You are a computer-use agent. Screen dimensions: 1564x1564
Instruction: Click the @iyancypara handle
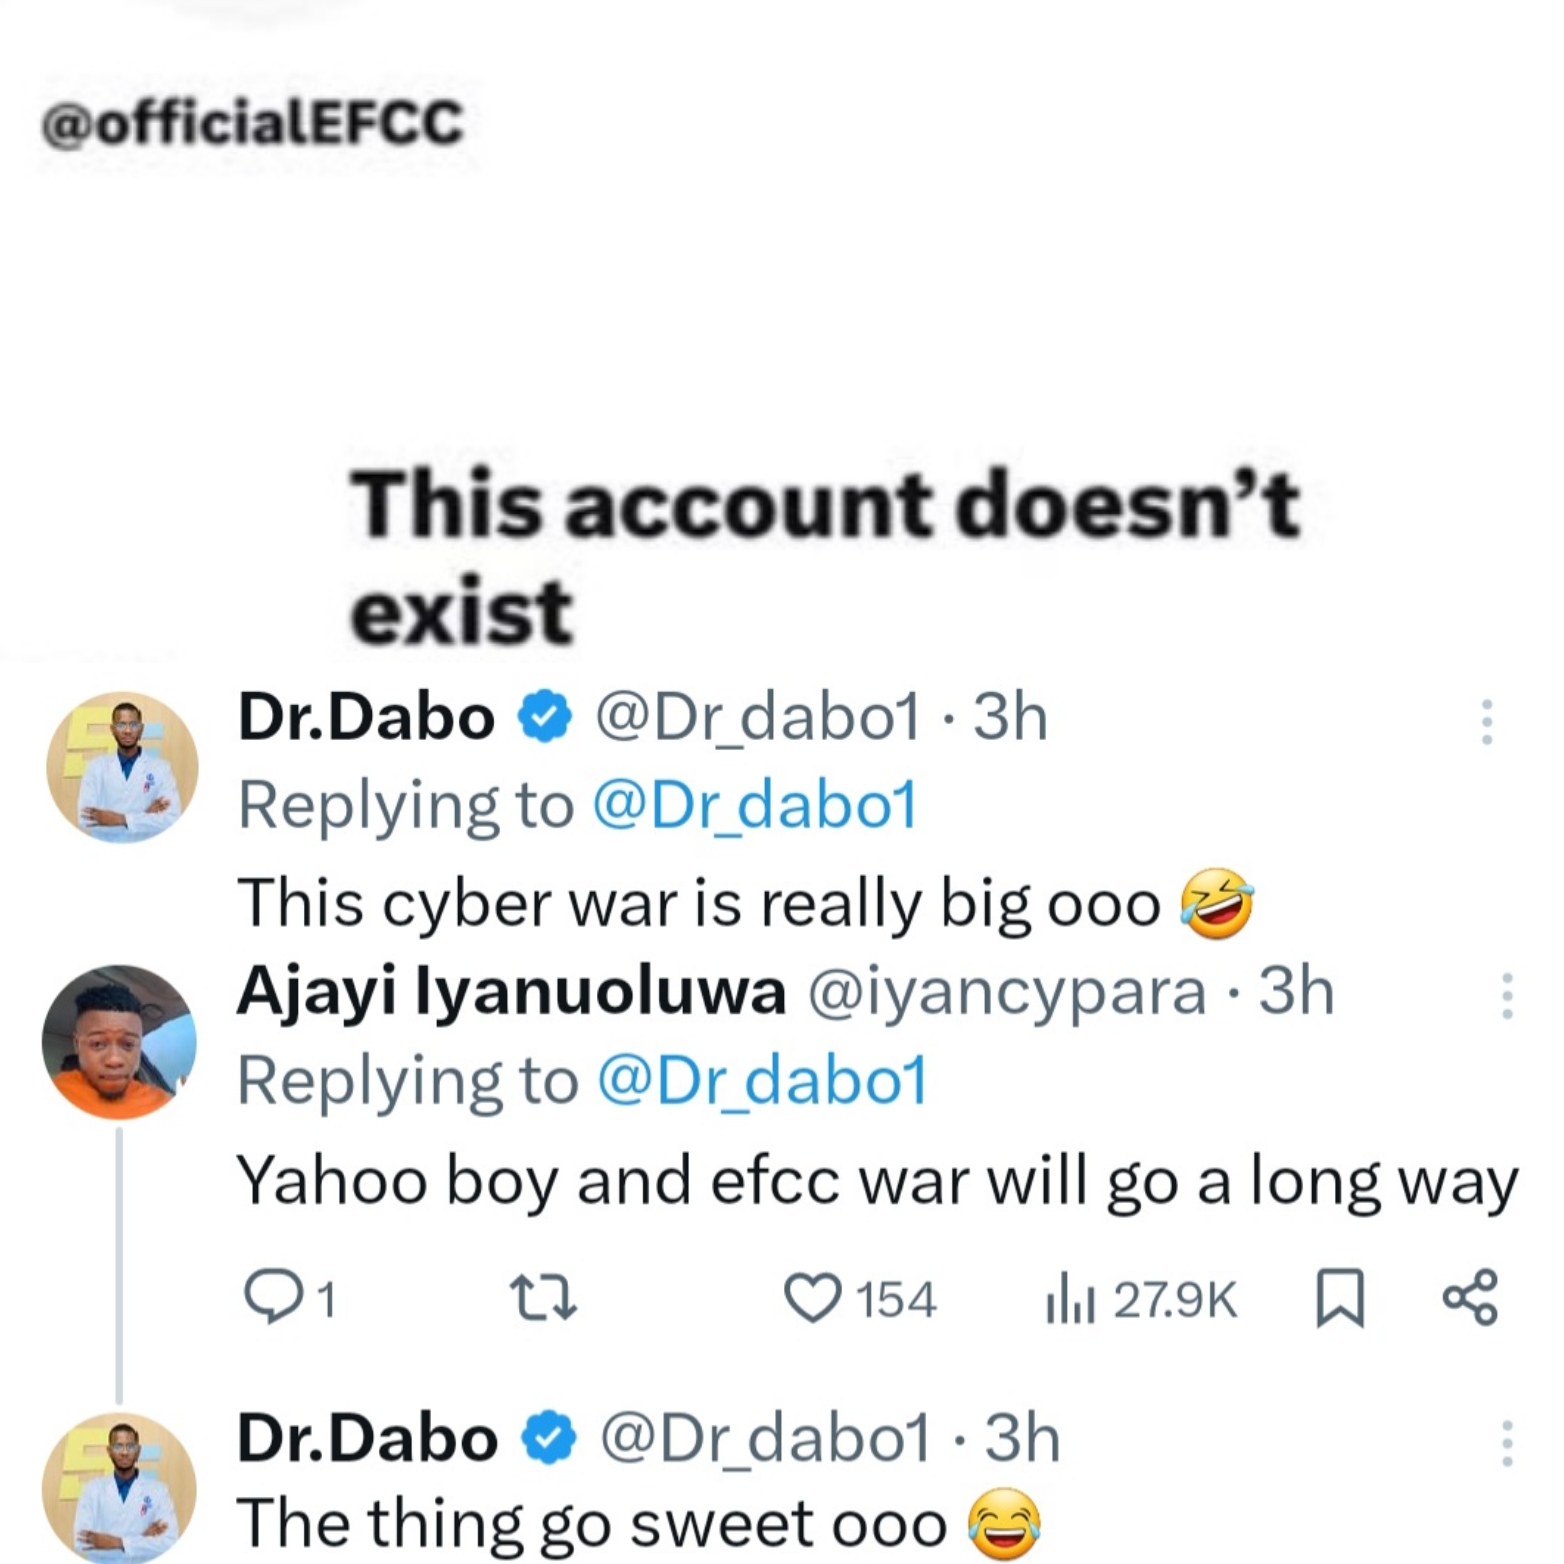(x=1006, y=992)
